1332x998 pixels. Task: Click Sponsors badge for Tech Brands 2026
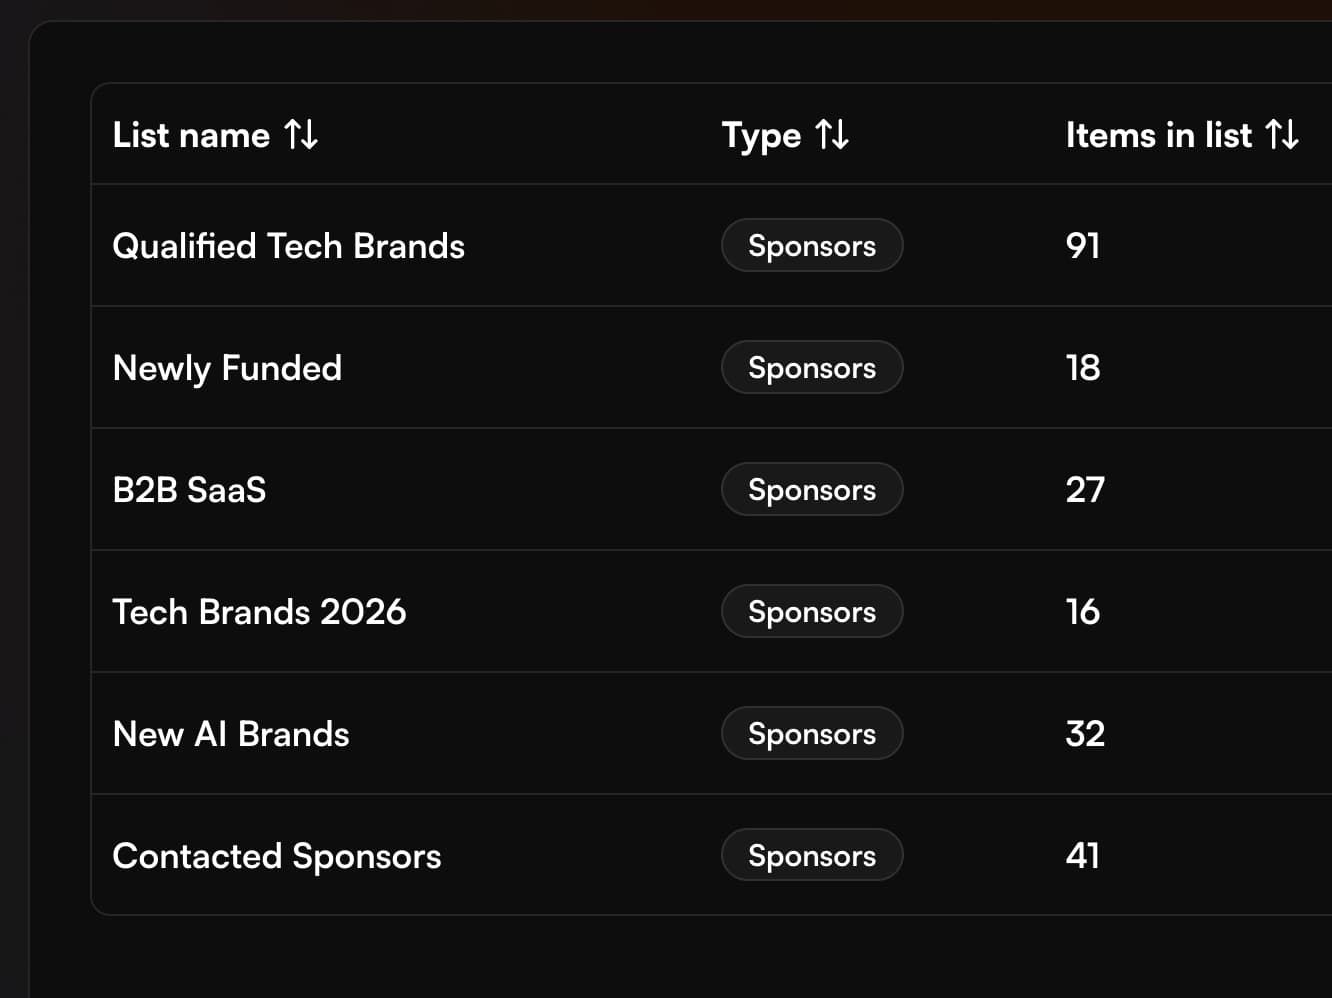point(812,611)
